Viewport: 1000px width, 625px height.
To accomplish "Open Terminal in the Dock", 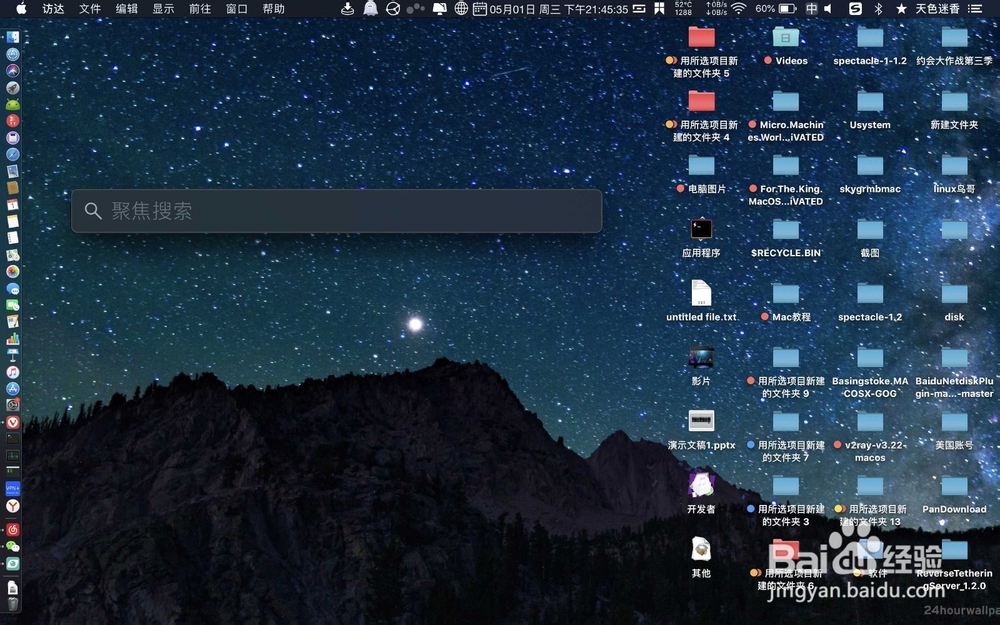I will pyautogui.click(x=13, y=439).
